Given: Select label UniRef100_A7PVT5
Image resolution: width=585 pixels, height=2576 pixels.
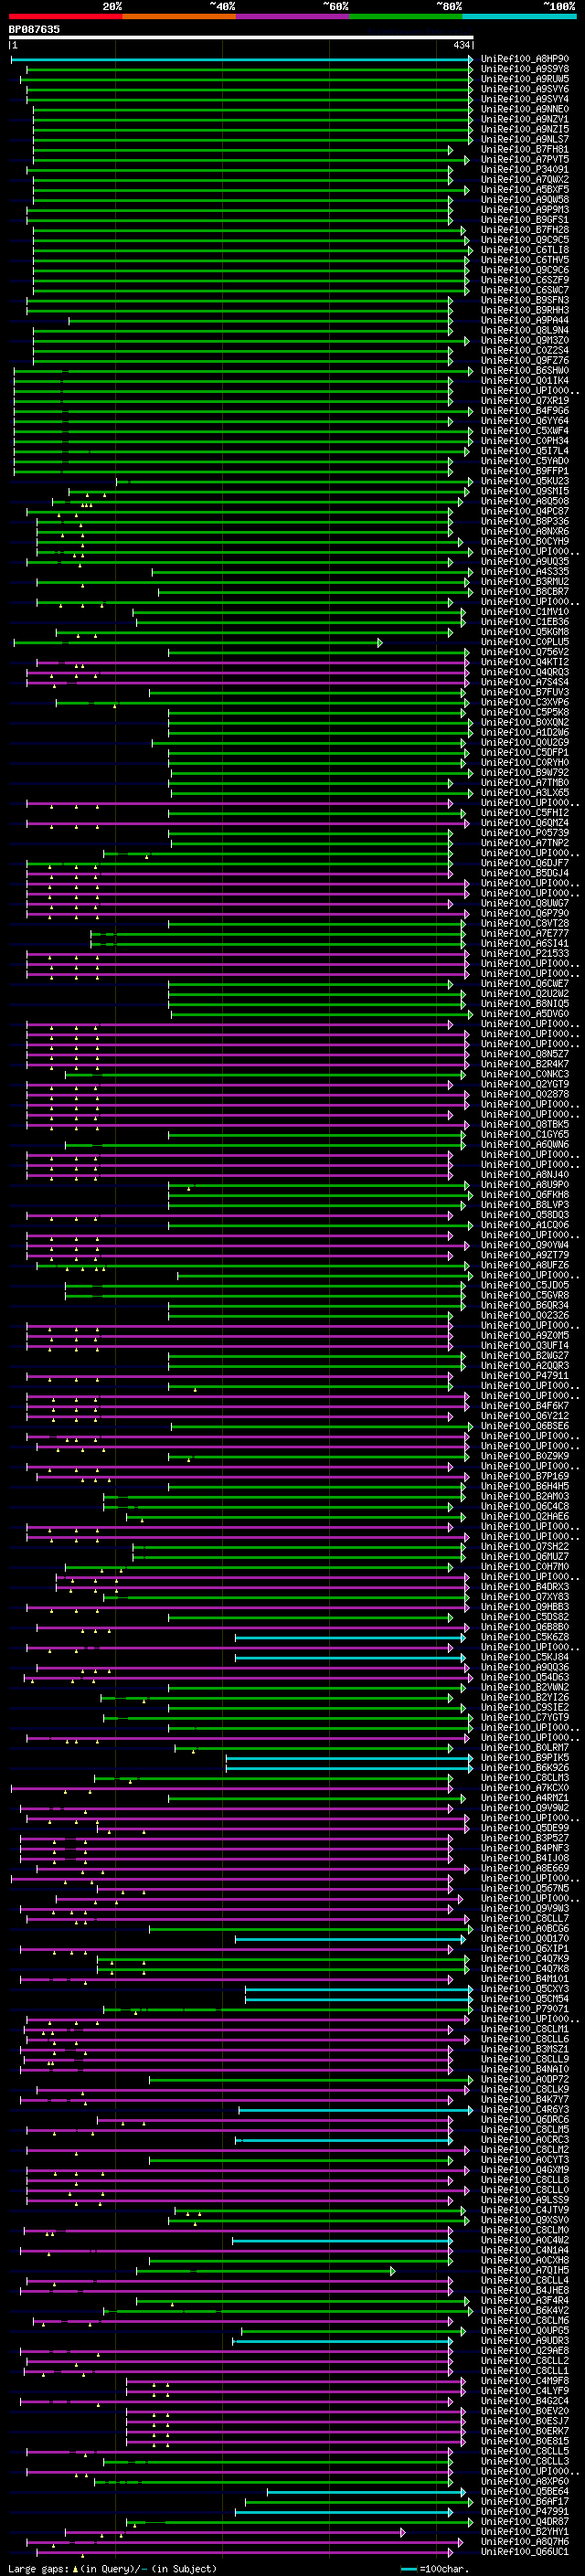Looking at the screenshot, I should pos(525,160).
